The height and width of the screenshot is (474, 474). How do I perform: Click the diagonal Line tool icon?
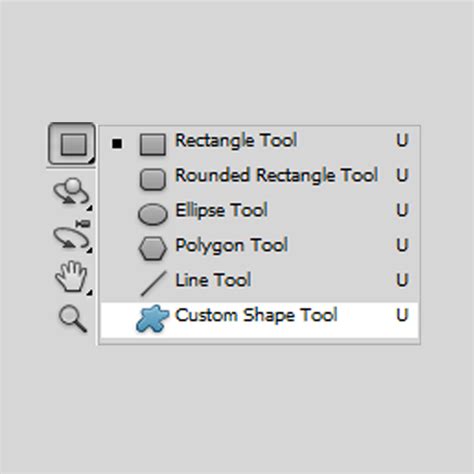click(x=153, y=284)
